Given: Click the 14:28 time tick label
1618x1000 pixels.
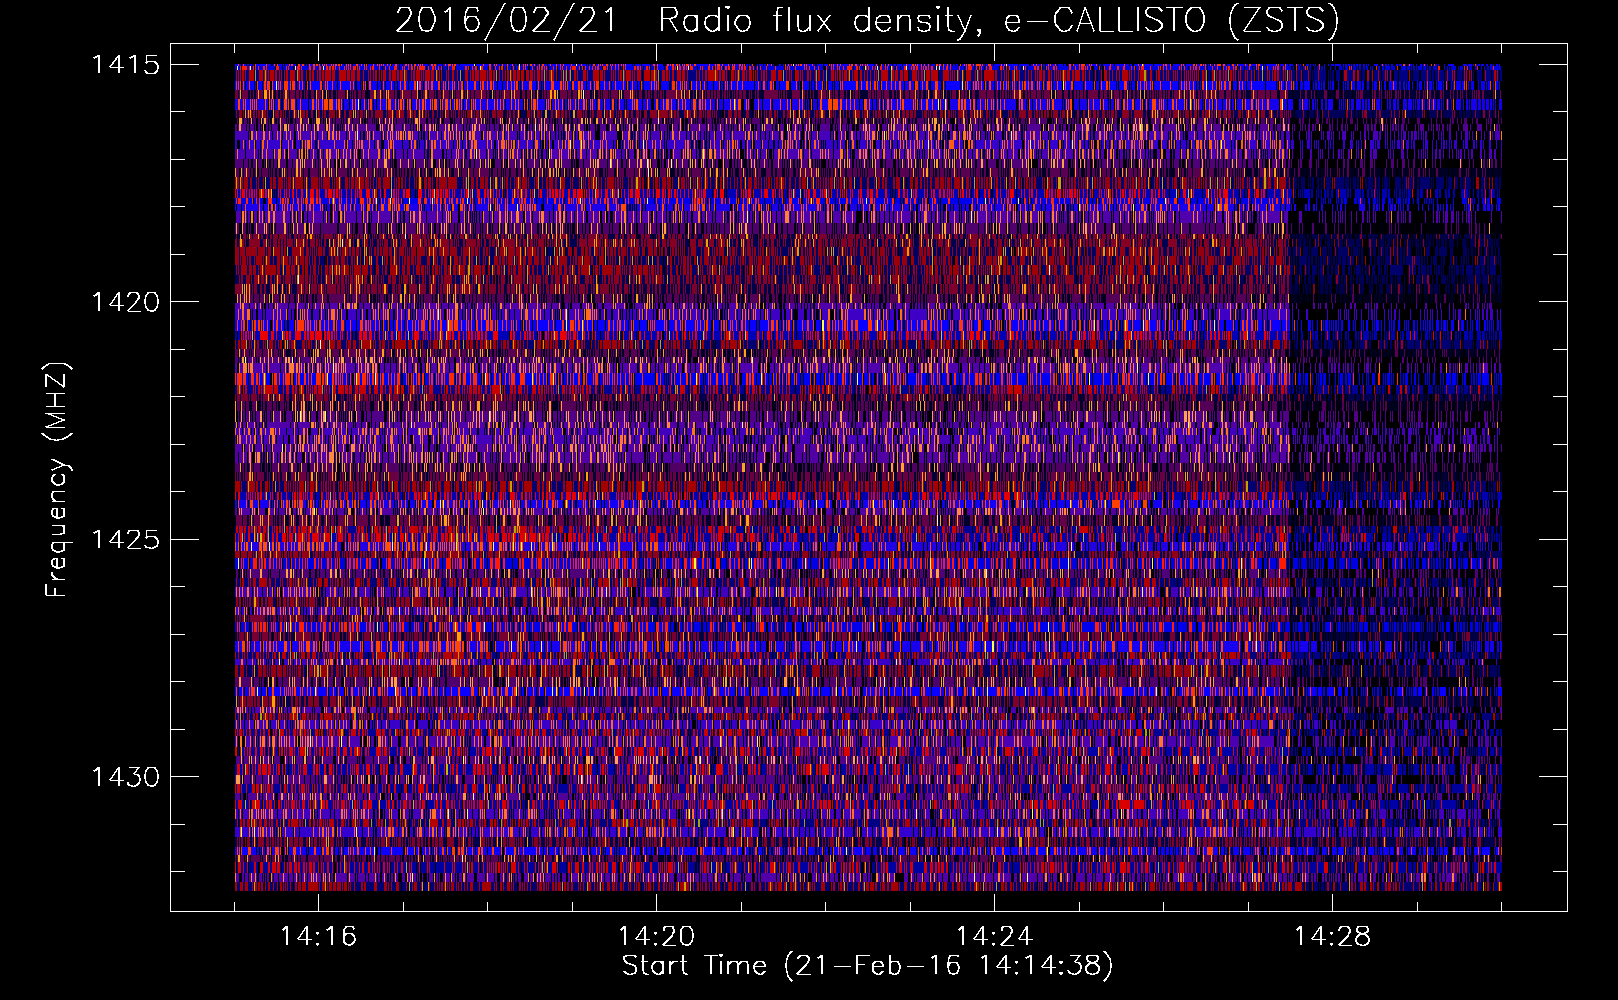Looking at the screenshot, I should point(1332,937).
